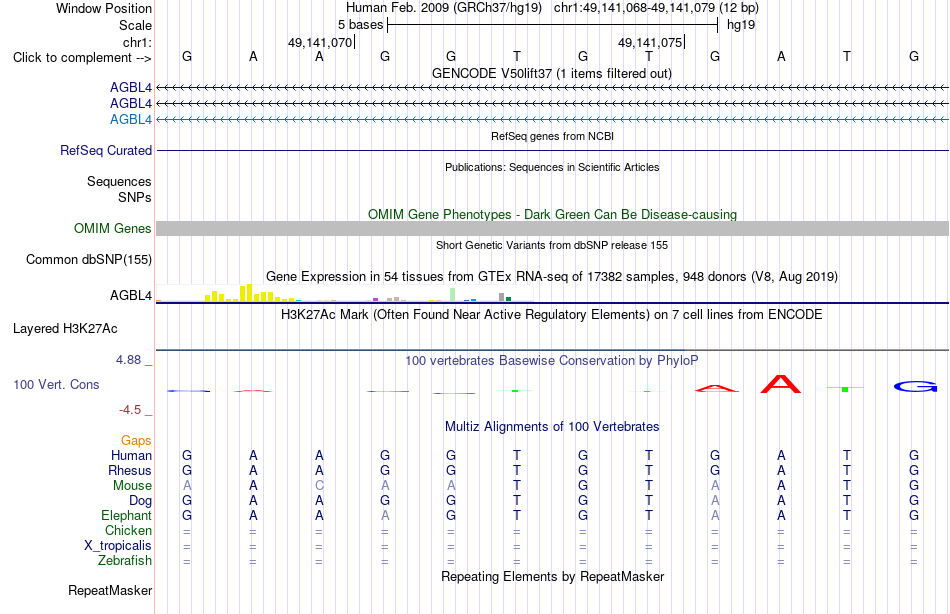The image size is (950, 614).
Task: Click the gray mismatched A in Dog row
Action: point(715,501)
